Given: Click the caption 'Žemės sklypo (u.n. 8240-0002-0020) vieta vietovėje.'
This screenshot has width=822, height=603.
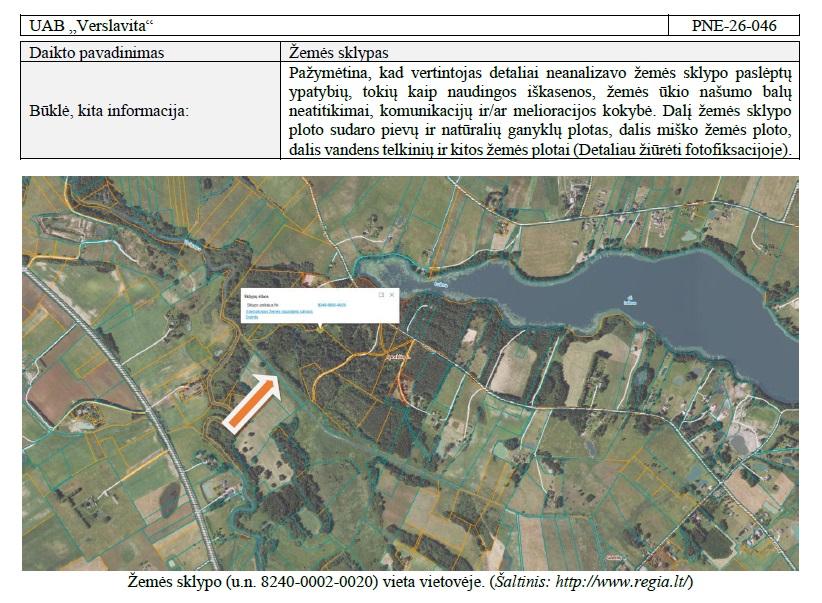Looking at the screenshot, I should (306, 582).
